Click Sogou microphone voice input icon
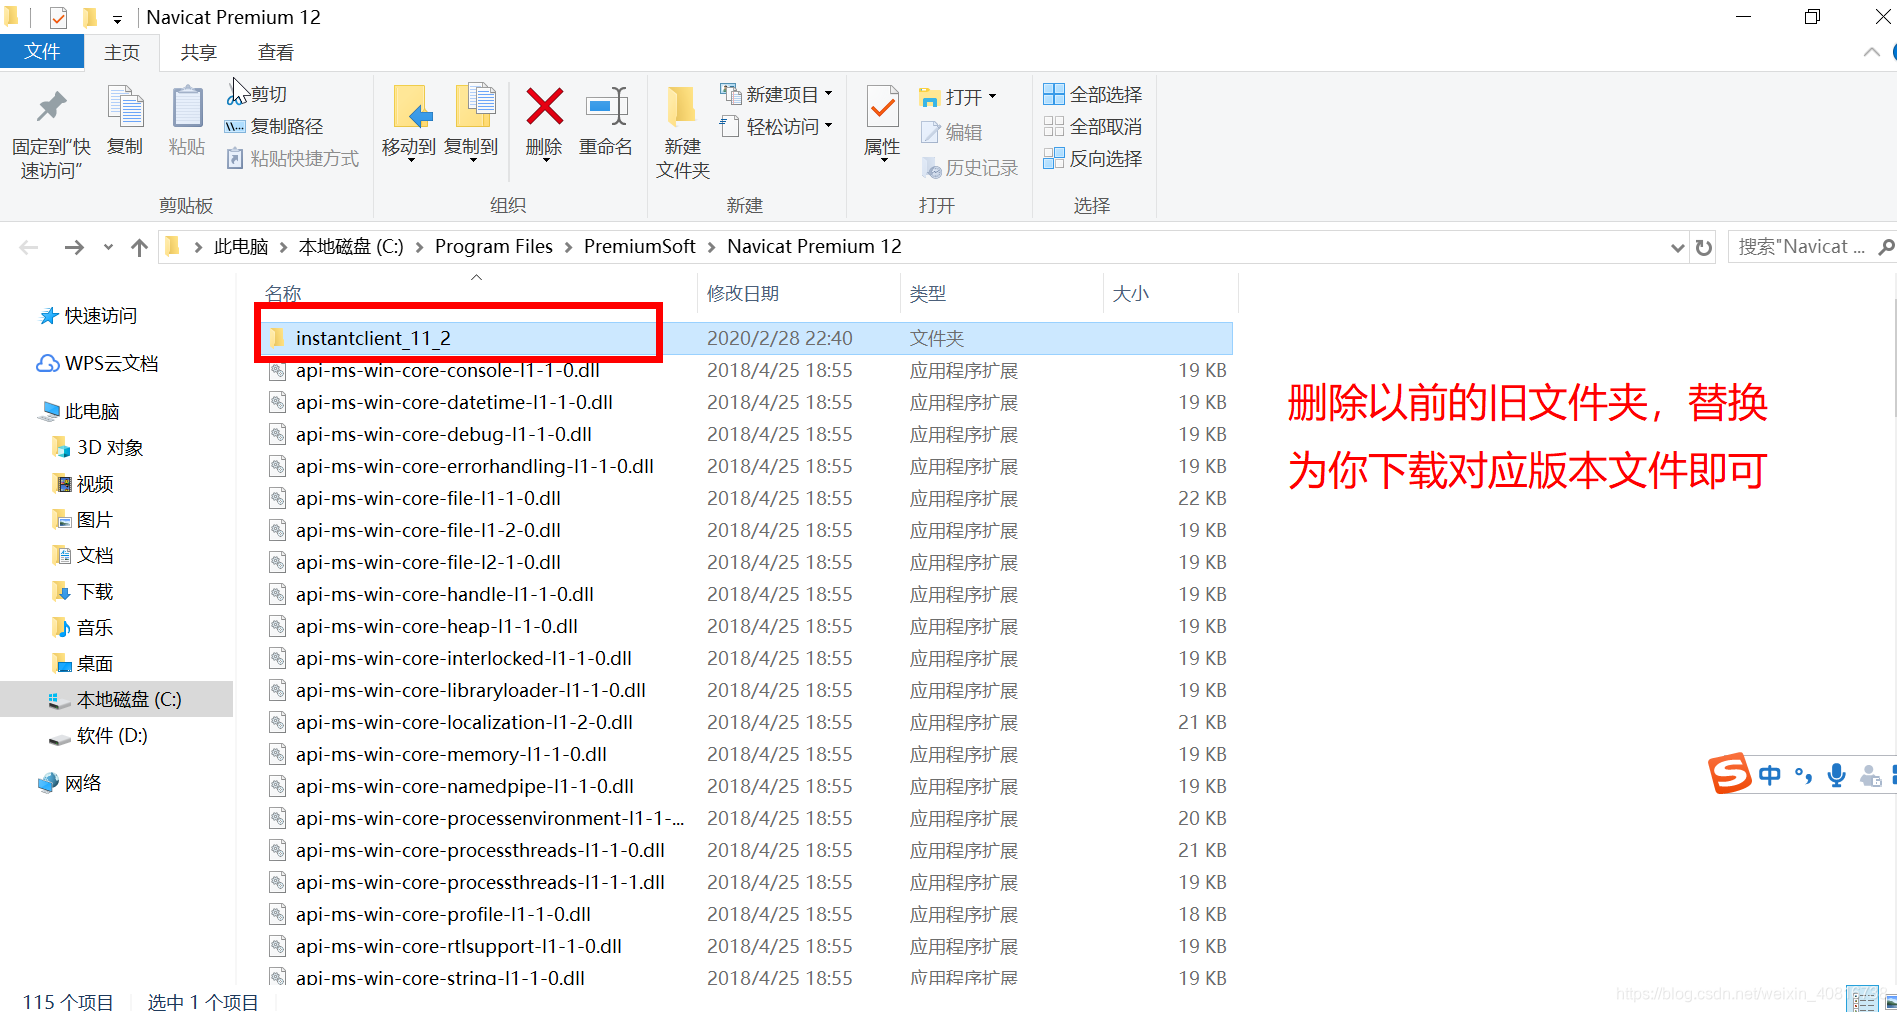The height and width of the screenshot is (1012, 1897). click(1836, 775)
